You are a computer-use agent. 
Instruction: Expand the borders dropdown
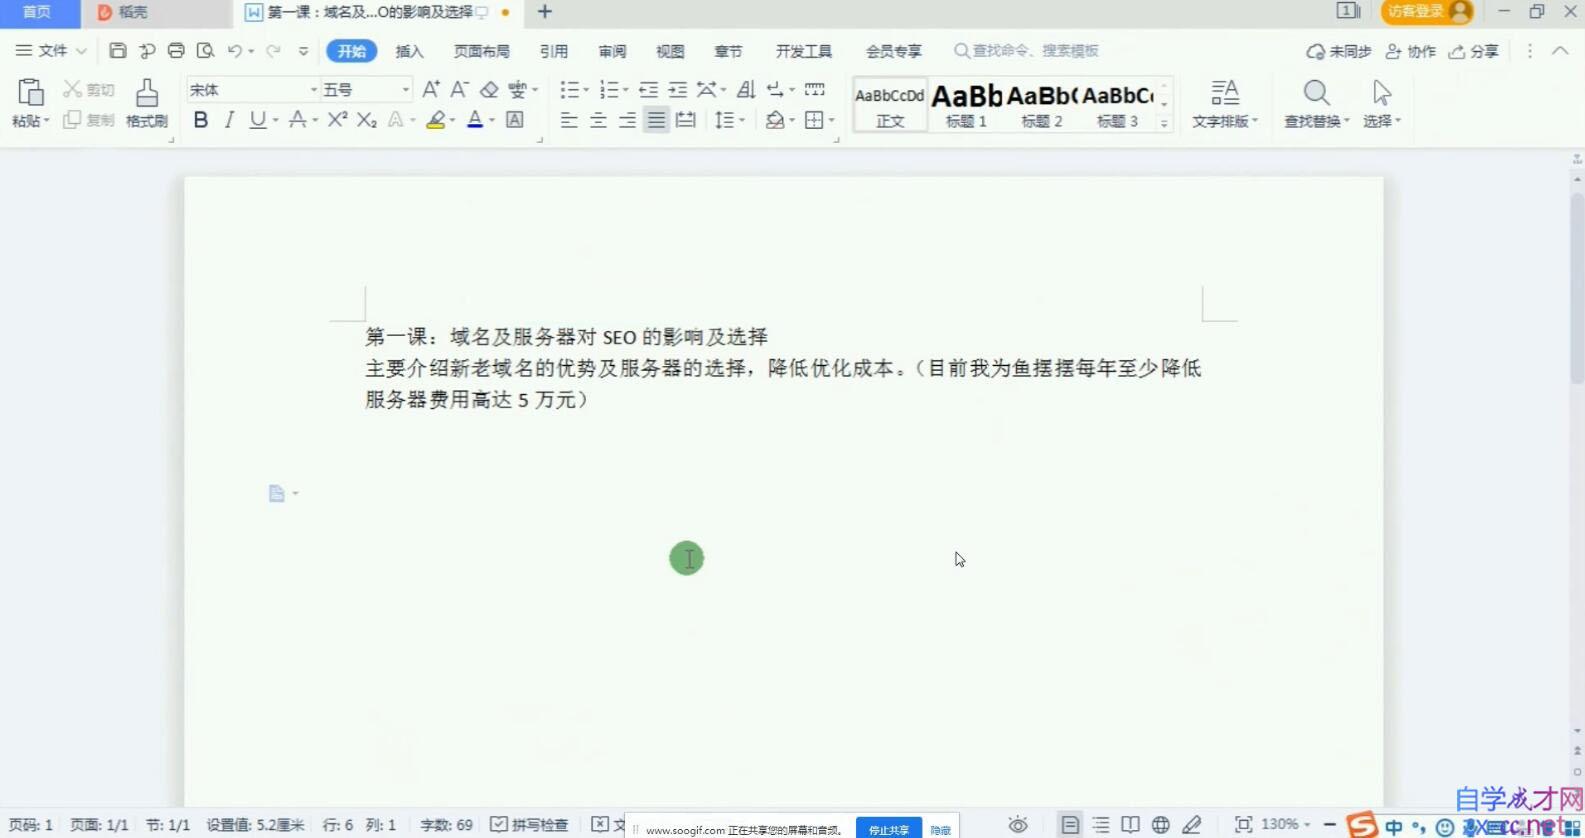(x=831, y=121)
